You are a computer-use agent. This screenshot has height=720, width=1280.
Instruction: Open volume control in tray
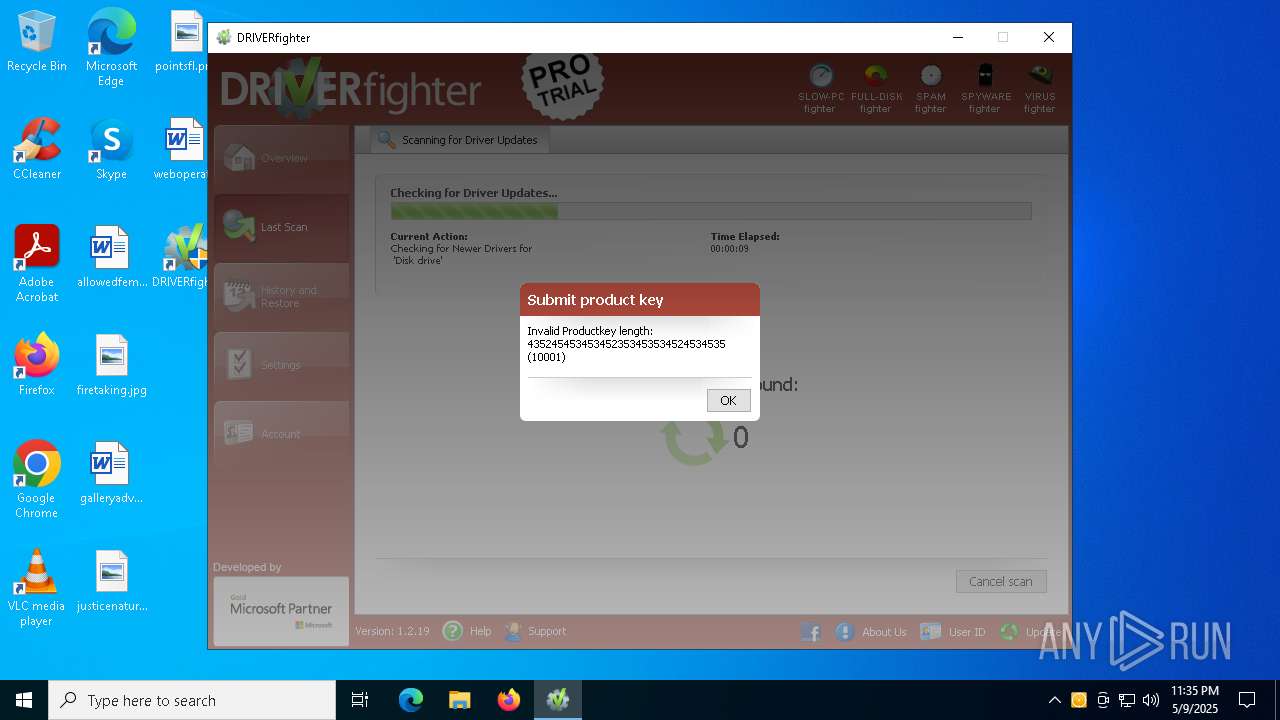pos(1151,700)
